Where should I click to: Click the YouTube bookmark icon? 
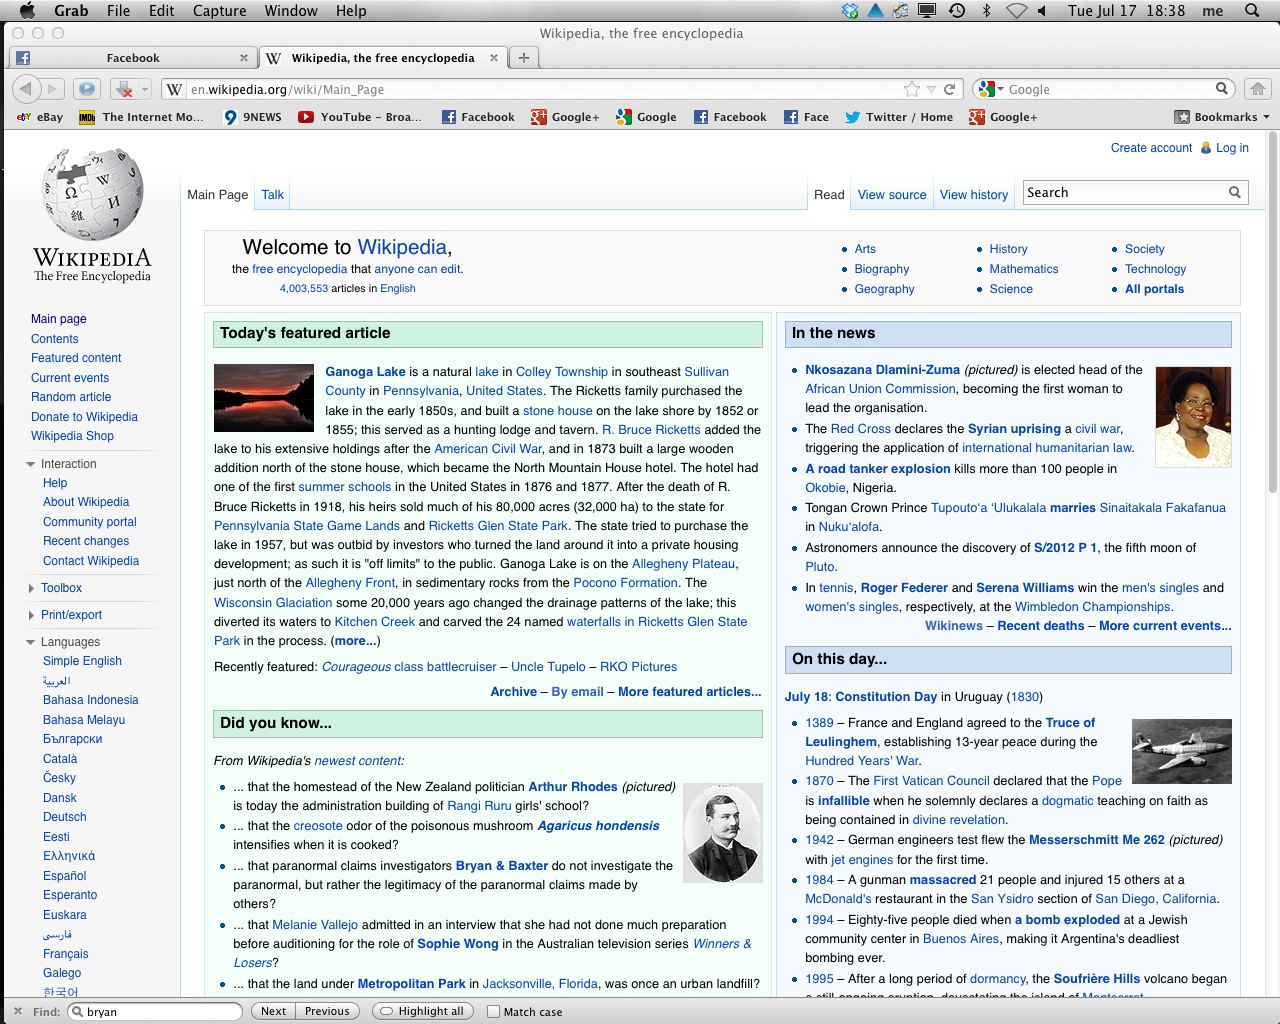pyautogui.click(x=305, y=117)
